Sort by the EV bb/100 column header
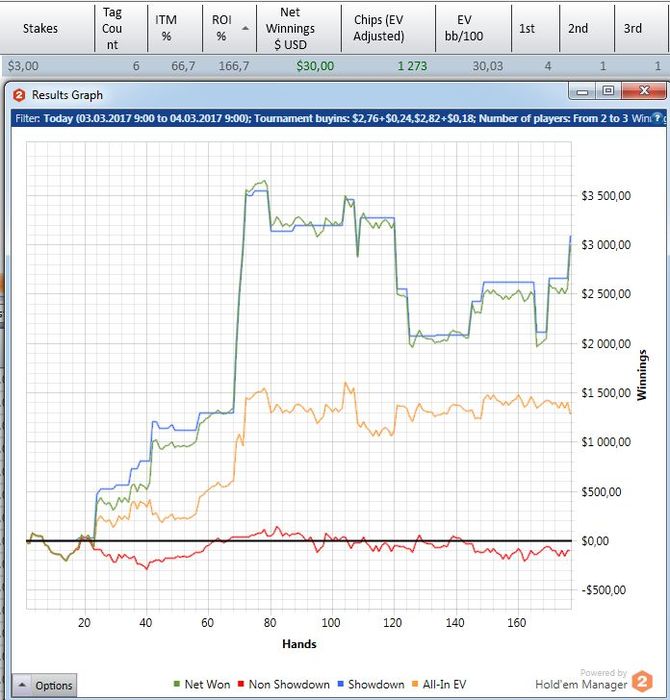 click(473, 29)
